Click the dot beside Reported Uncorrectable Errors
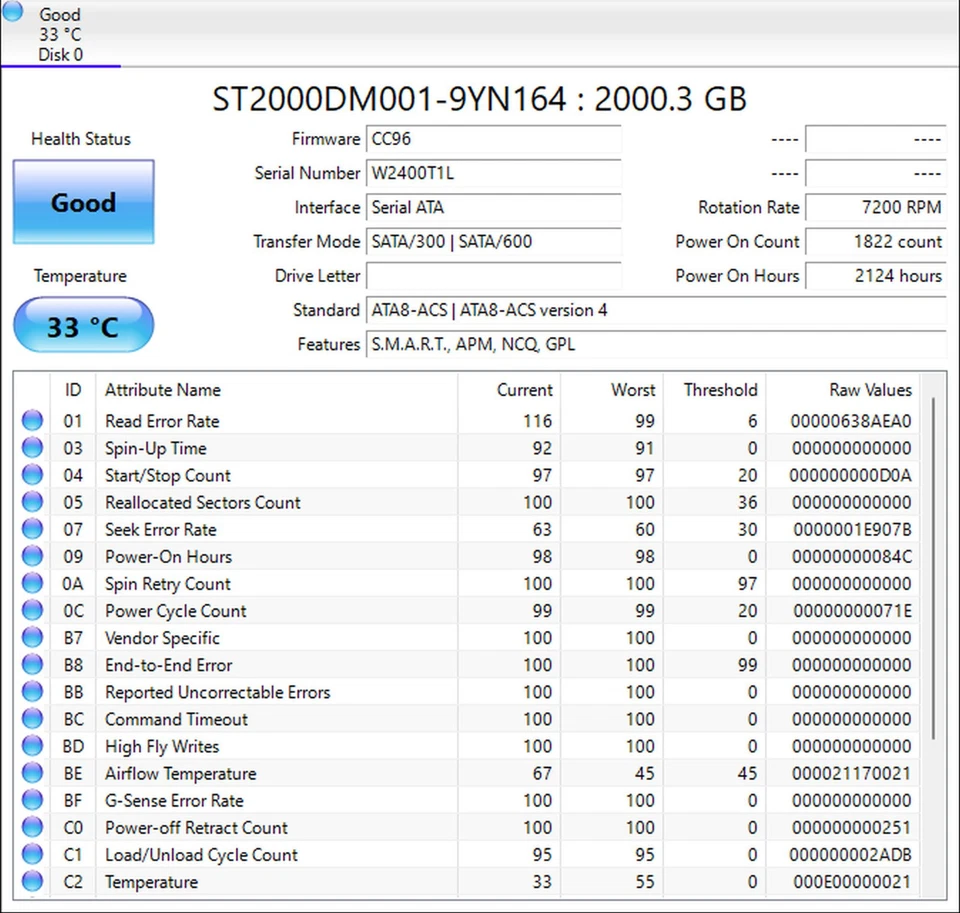The width and height of the screenshot is (960, 913). pyautogui.click(x=33, y=692)
